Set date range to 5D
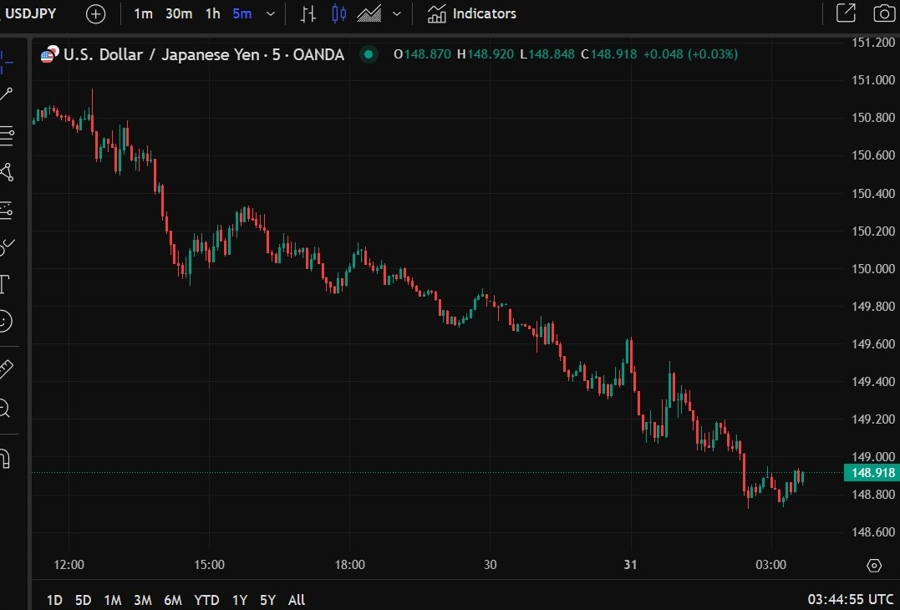The width and height of the screenshot is (900, 610). pyautogui.click(x=83, y=600)
